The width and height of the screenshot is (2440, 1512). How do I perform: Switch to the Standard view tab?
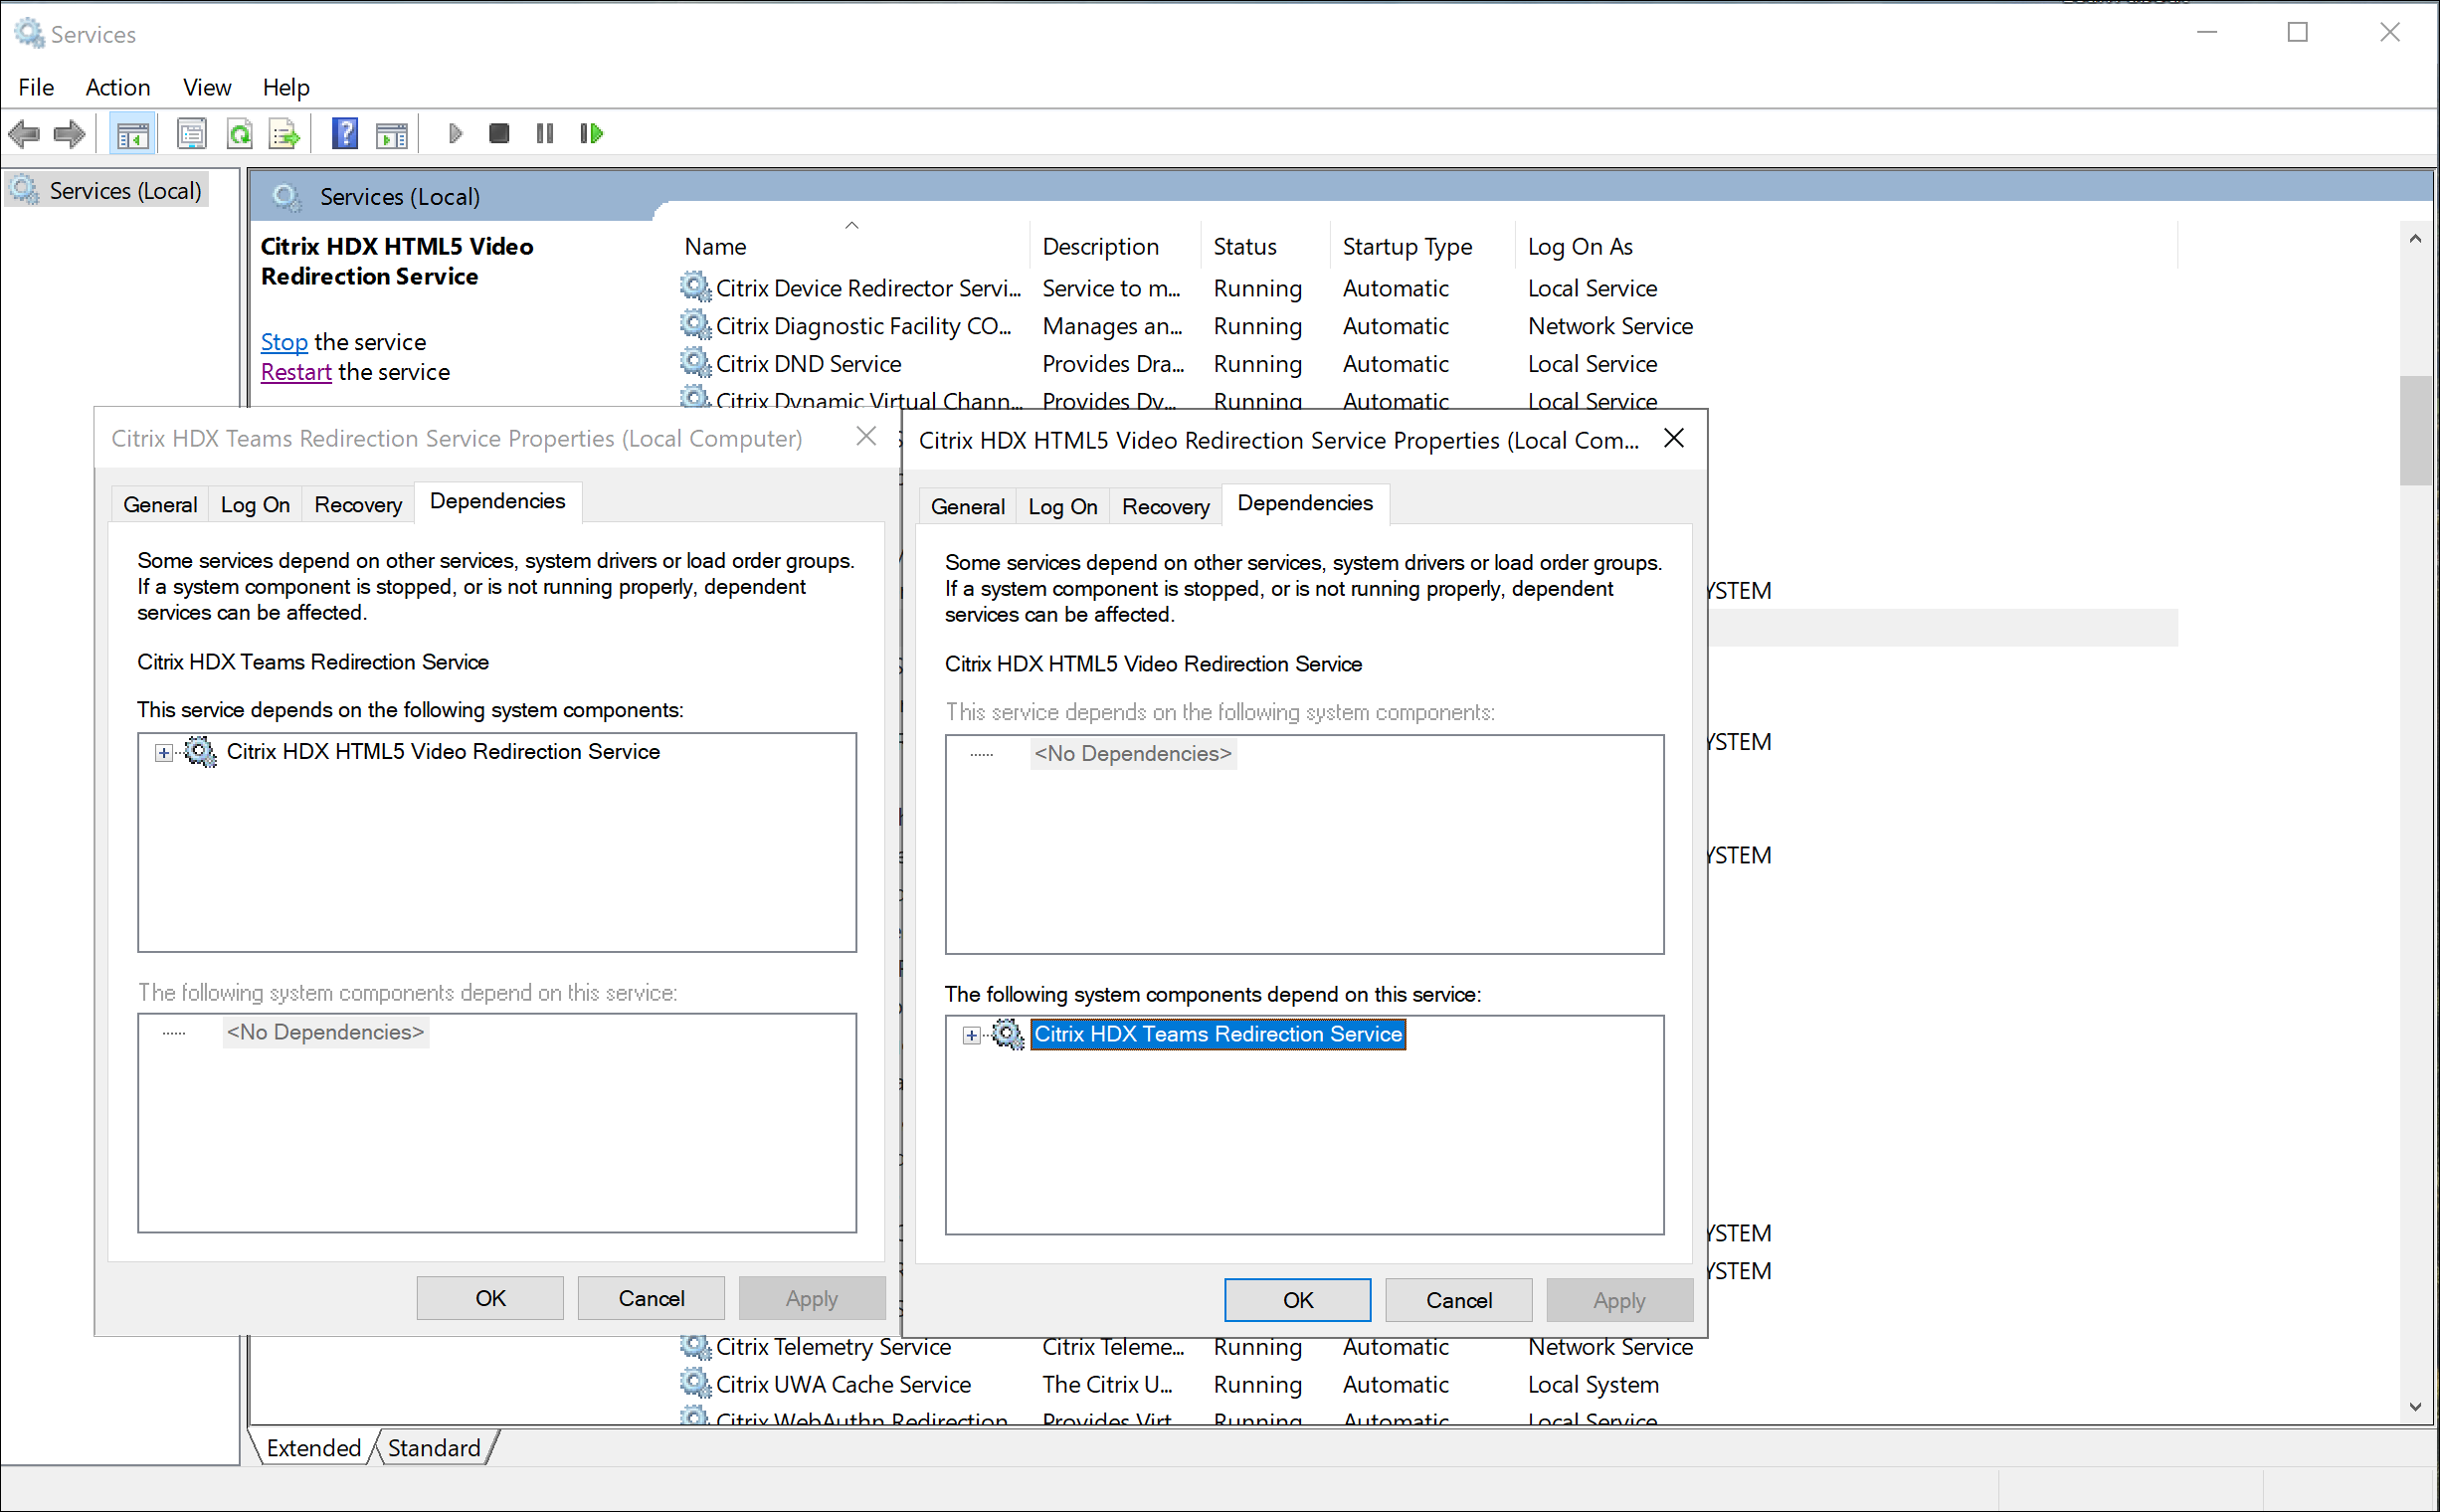coord(434,1448)
